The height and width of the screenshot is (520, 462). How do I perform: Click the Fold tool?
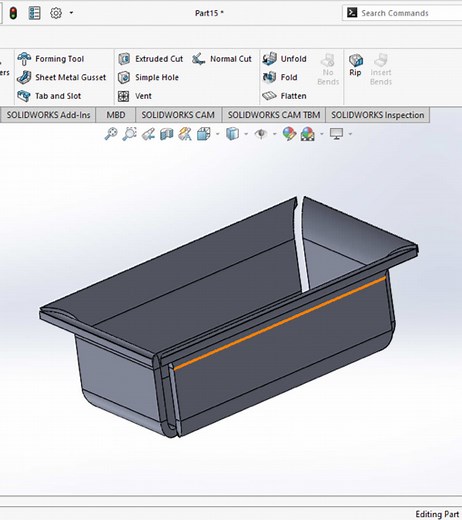tap(280, 77)
